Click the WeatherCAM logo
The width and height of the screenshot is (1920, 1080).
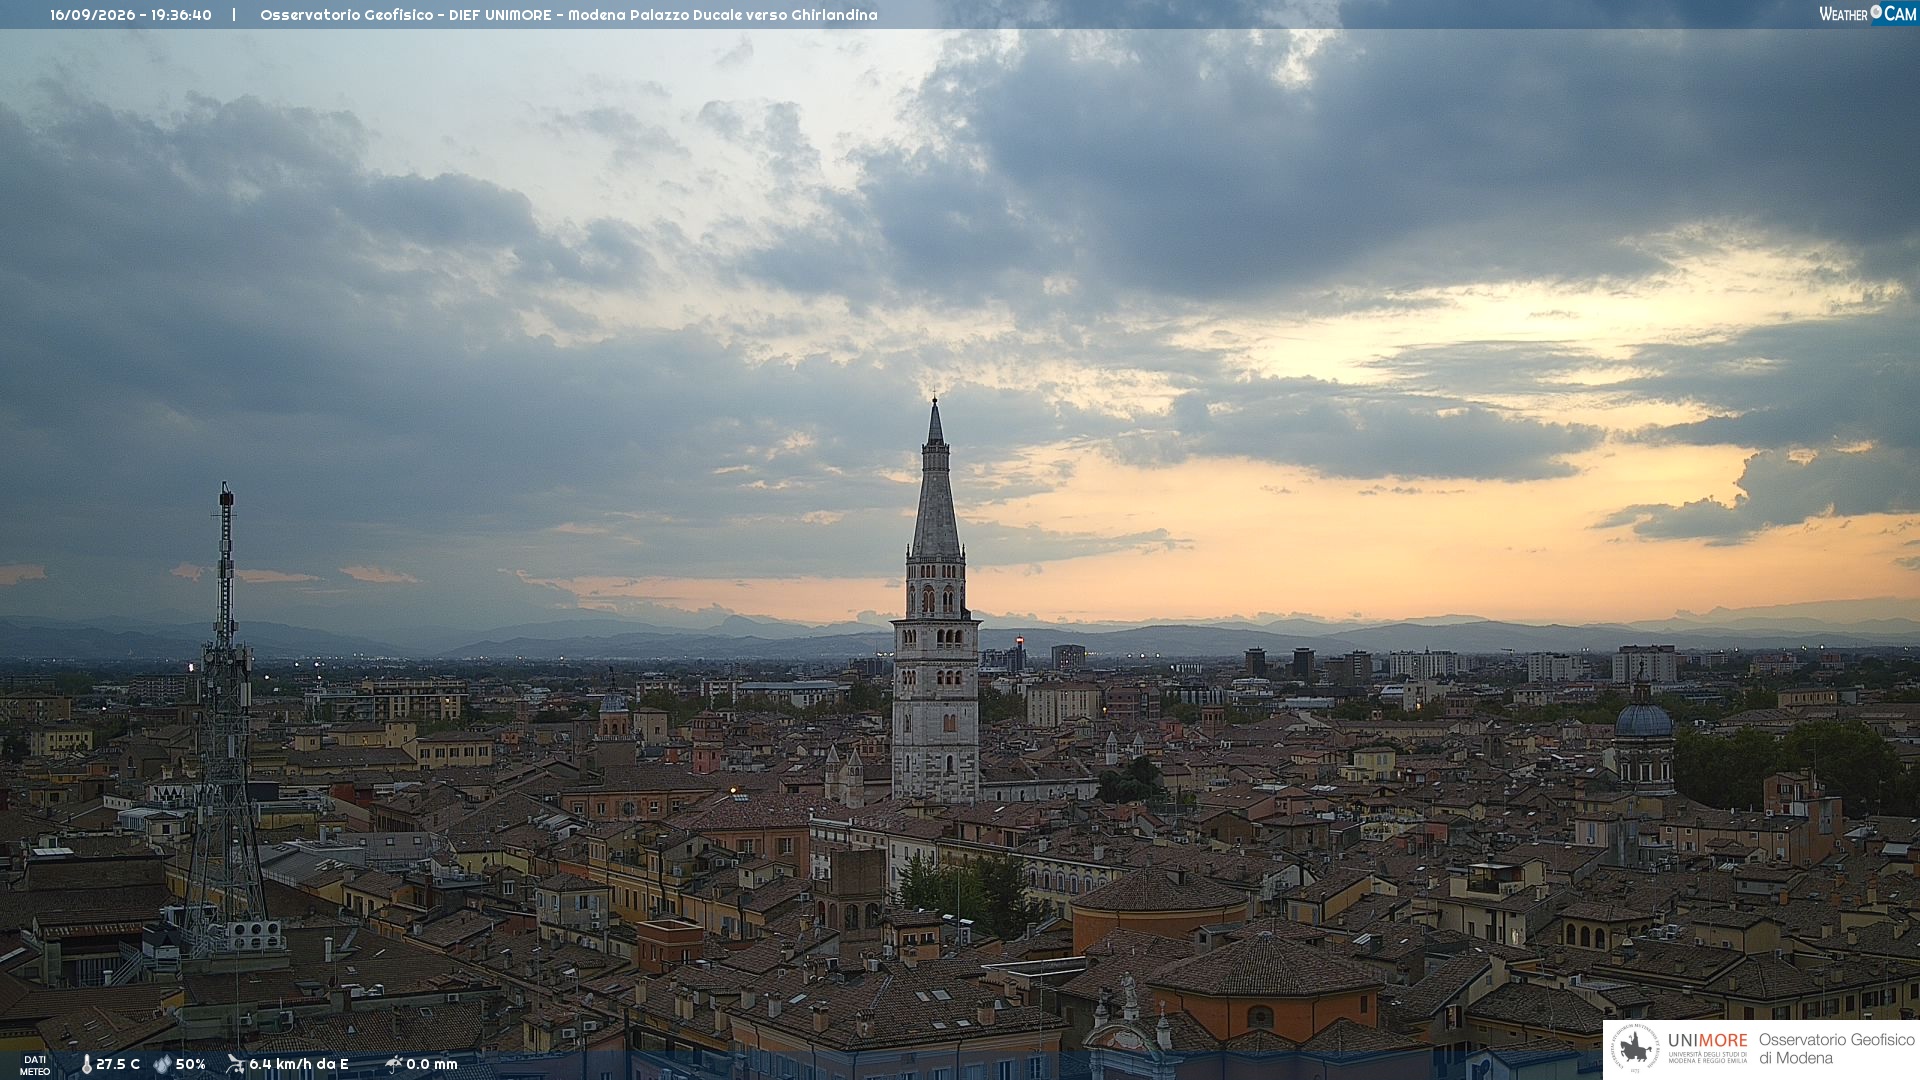(x=1868, y=14)
